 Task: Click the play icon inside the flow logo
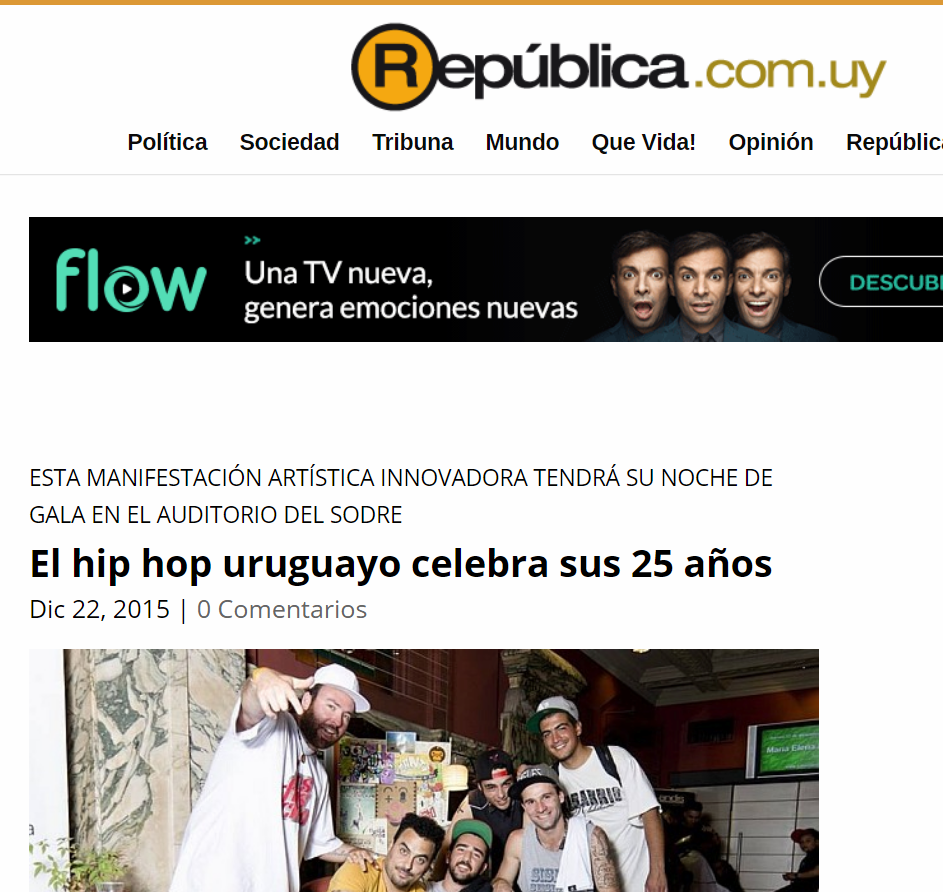click(x=127, y=289)
